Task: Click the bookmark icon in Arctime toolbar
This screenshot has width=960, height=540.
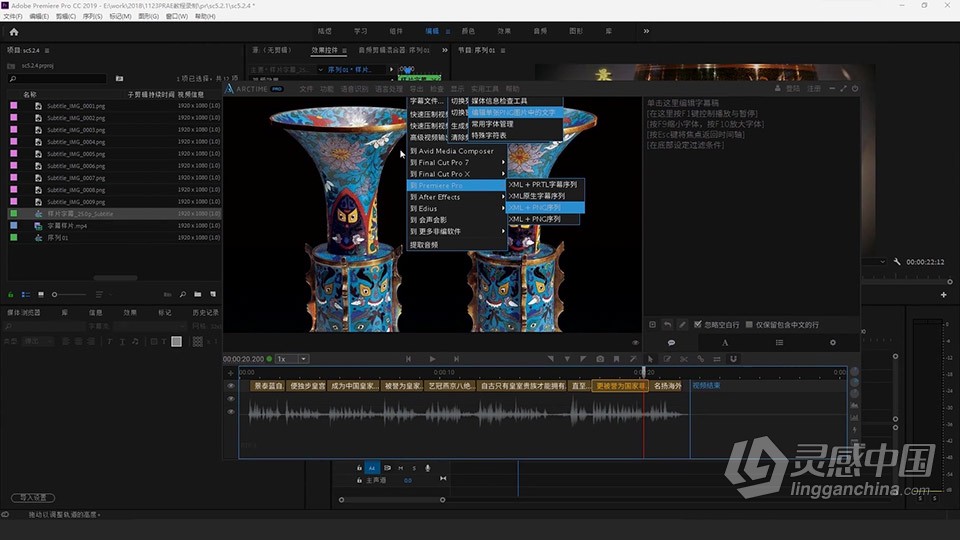Action: point(617,359)
